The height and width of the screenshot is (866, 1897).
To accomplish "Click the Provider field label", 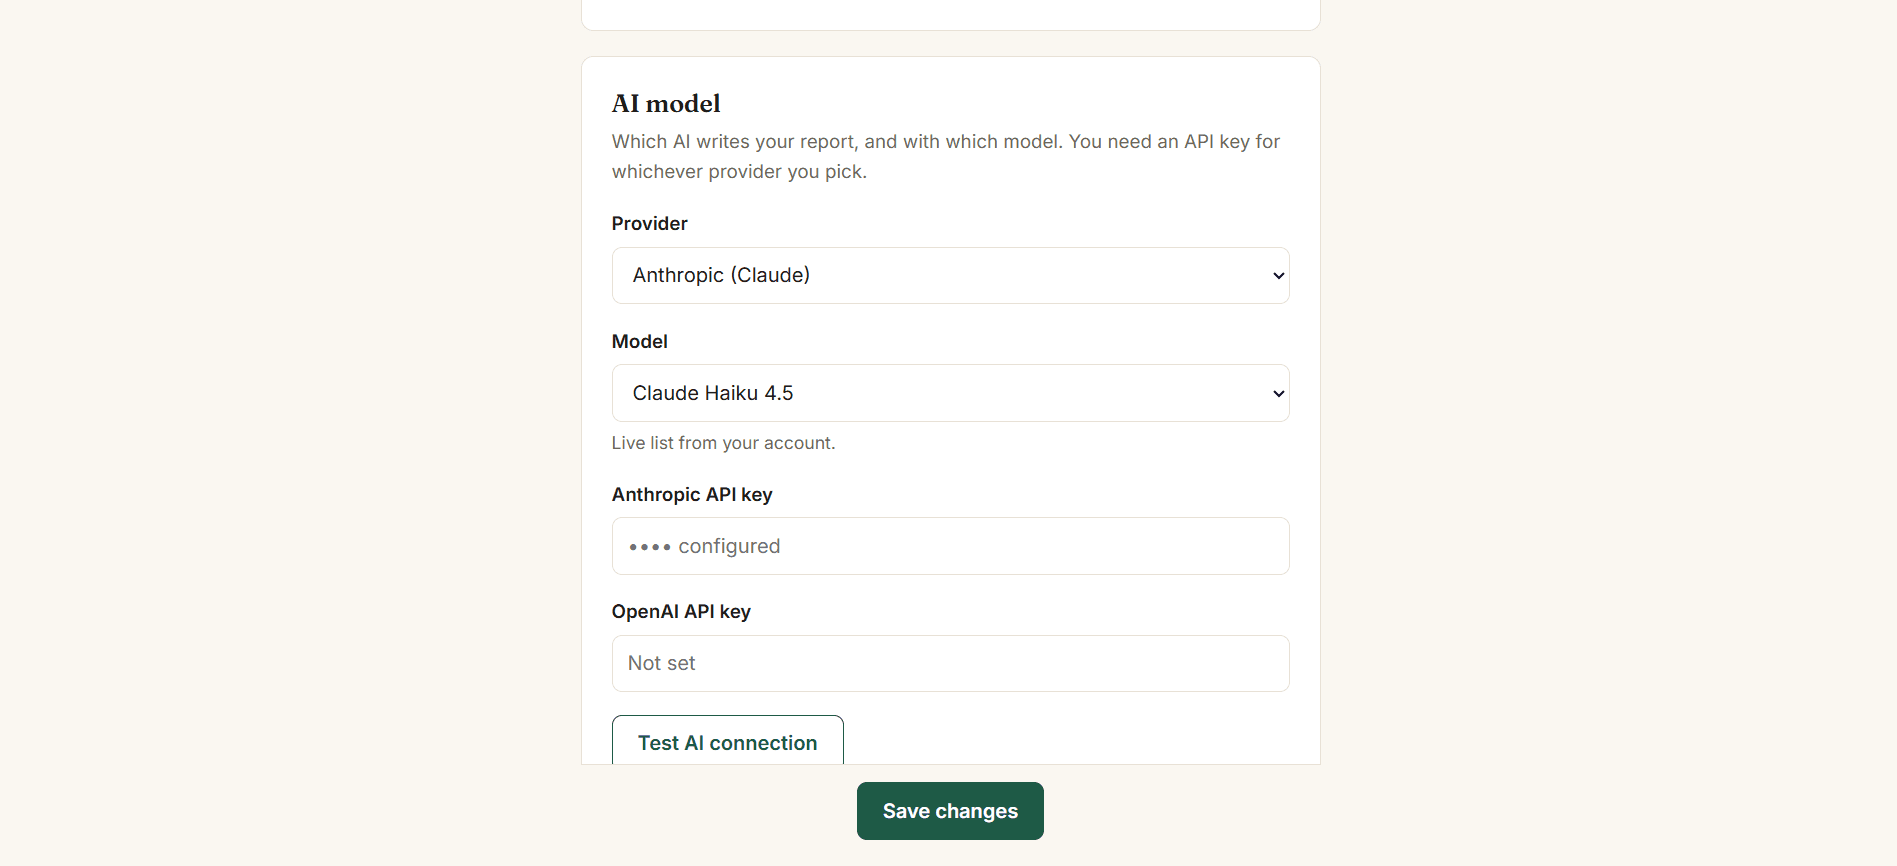I will tap(650, 224).
